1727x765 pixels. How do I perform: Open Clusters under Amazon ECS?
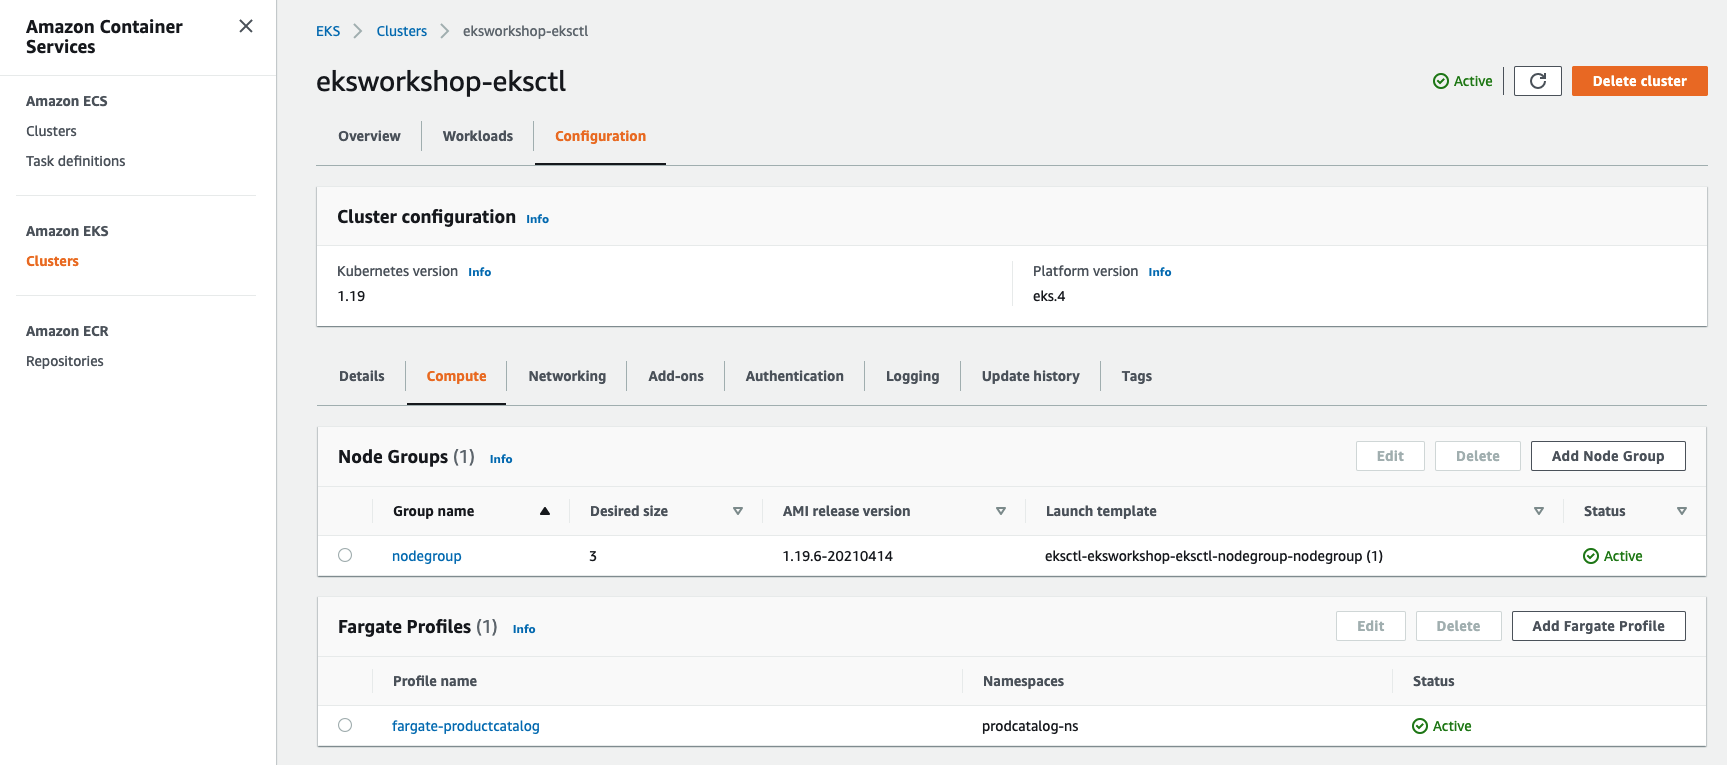point(51,131)
